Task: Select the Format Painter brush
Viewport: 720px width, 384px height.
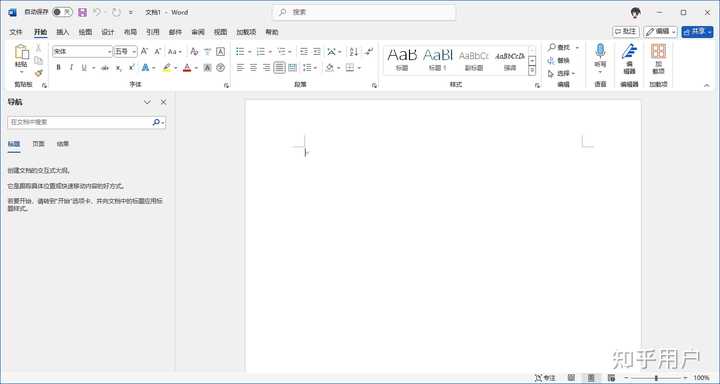Action: click(39, 73)
